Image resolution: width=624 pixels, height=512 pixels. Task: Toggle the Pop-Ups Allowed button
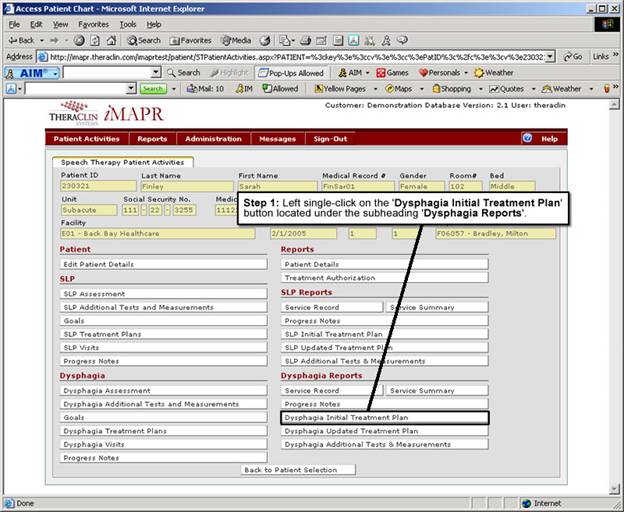click(290, 73)
